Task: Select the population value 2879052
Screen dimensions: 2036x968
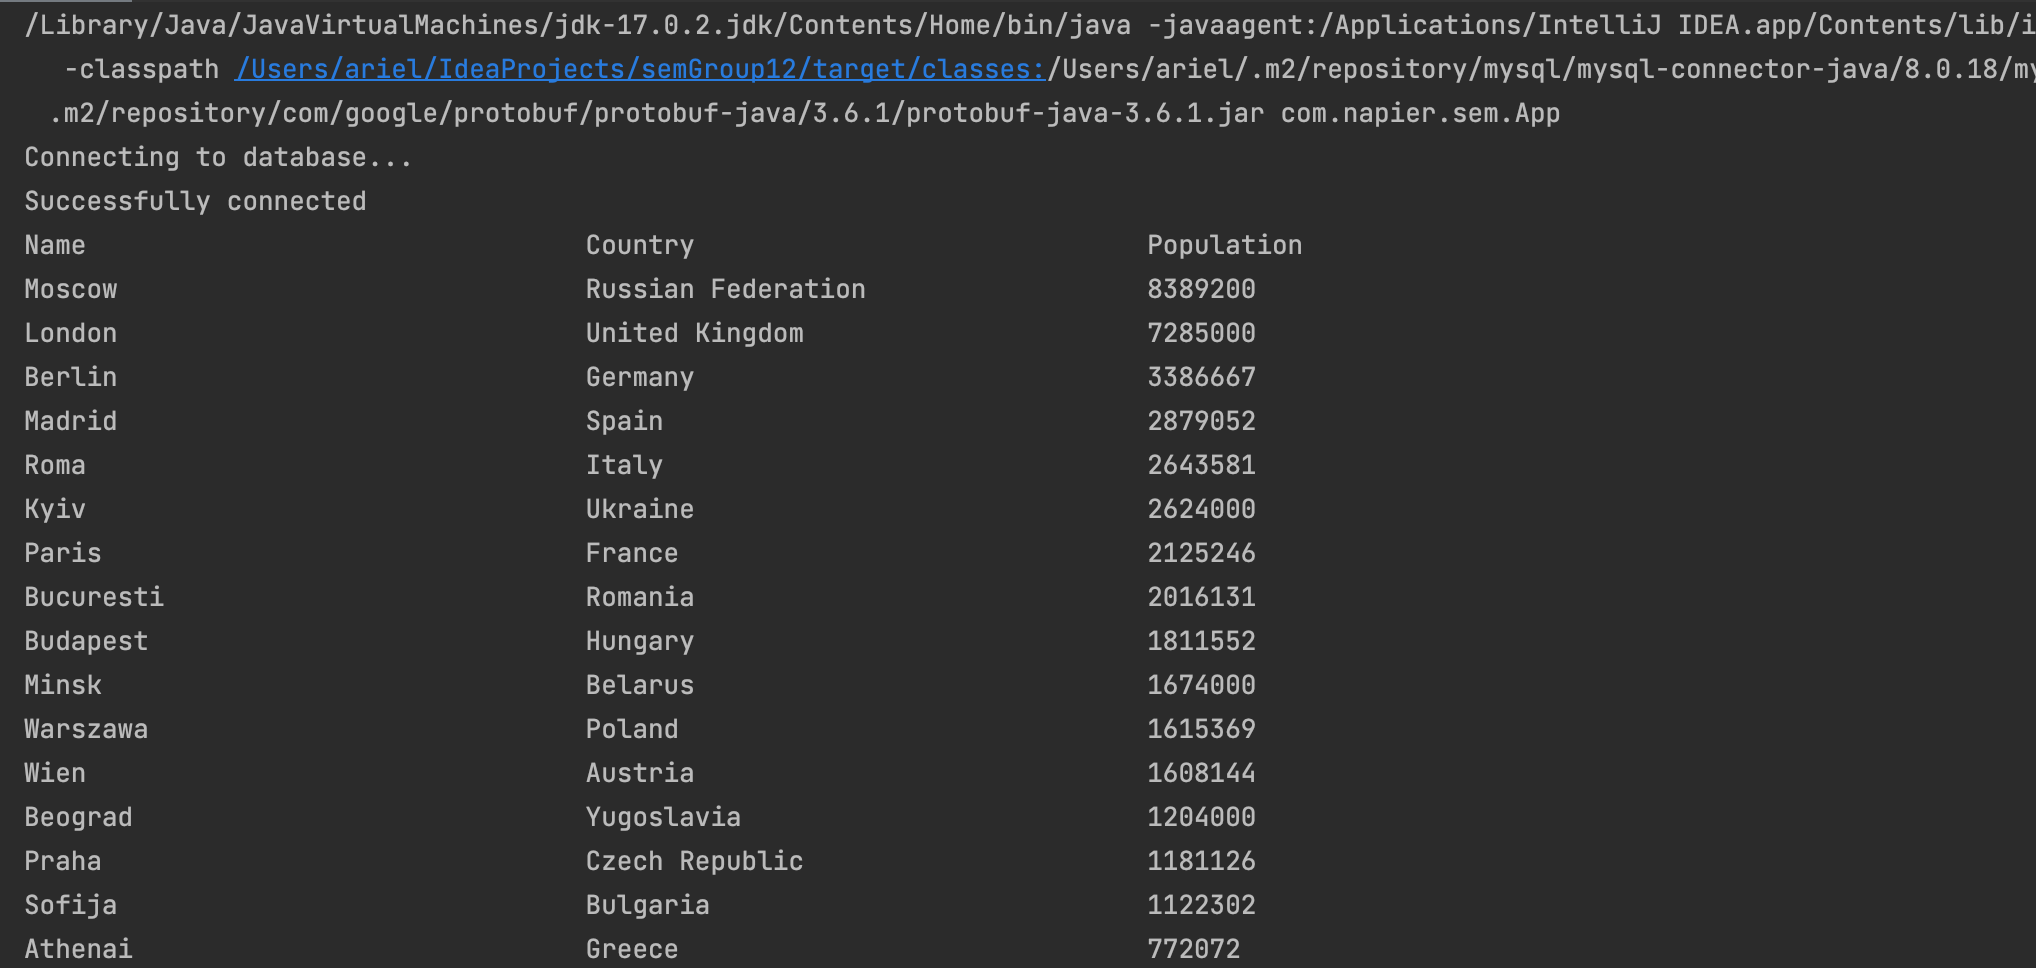Action: [x=1201, y=421]
